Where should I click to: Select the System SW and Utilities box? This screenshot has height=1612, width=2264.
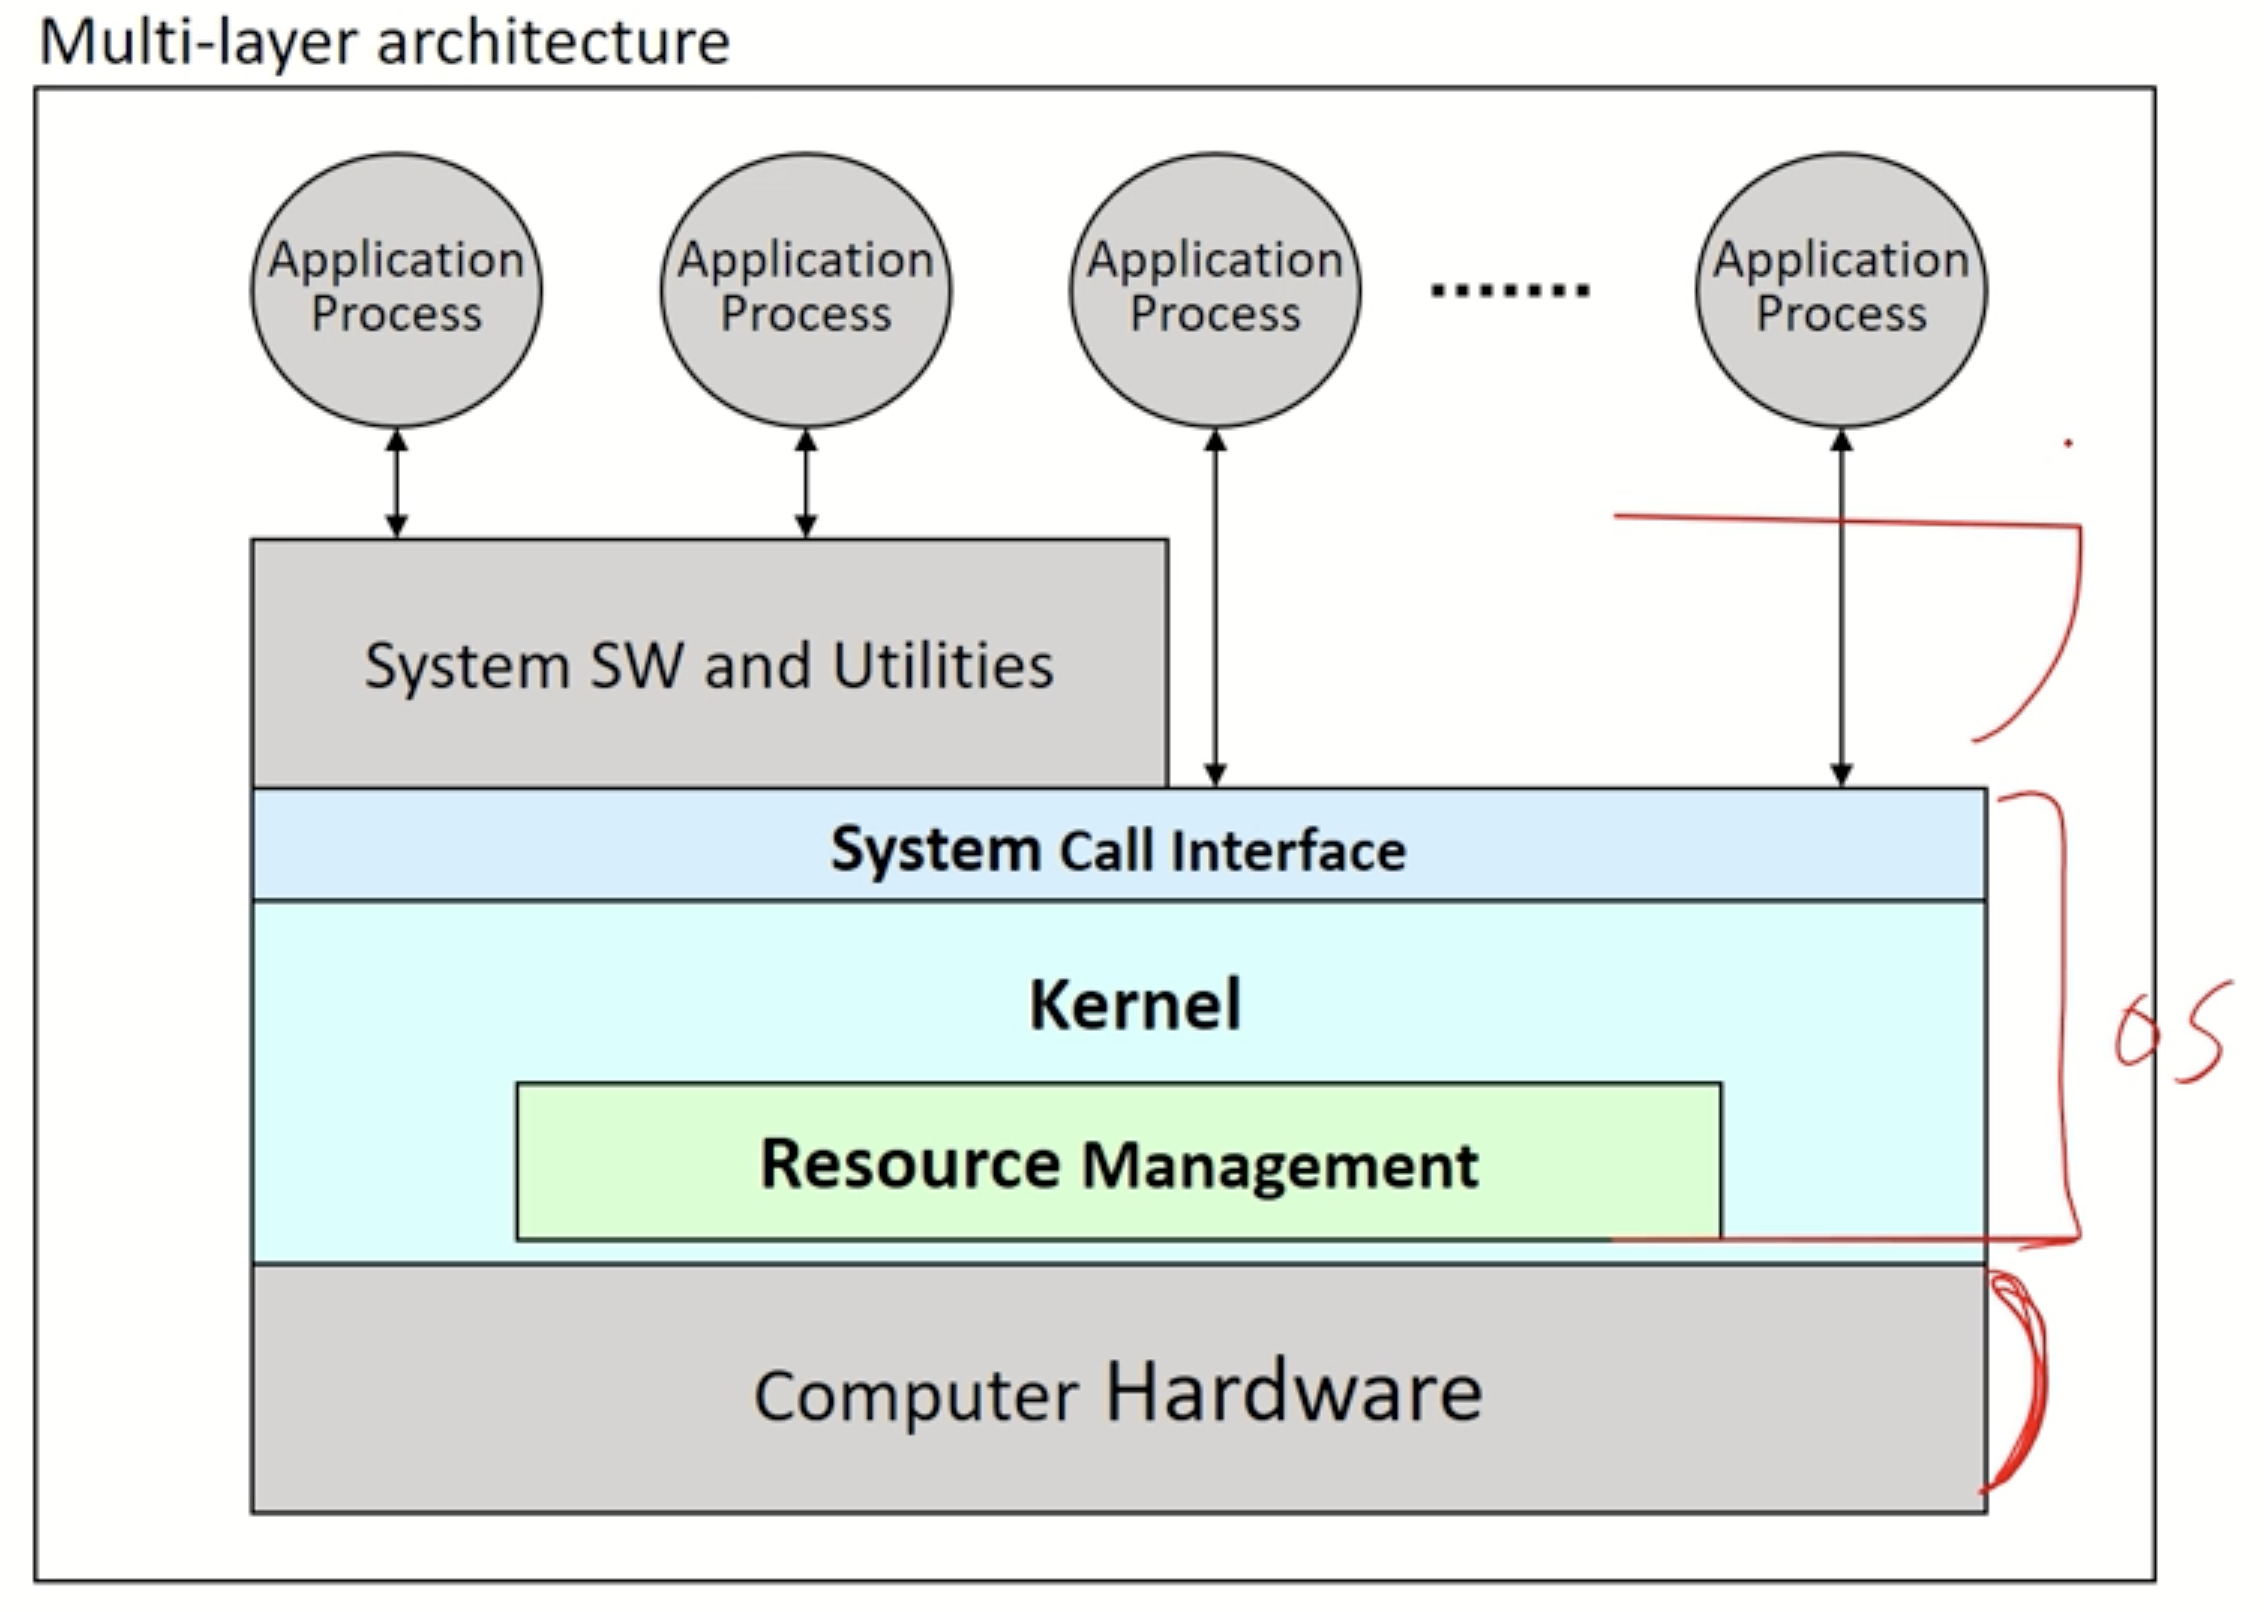pyautogui.click(x=709, y=664)
